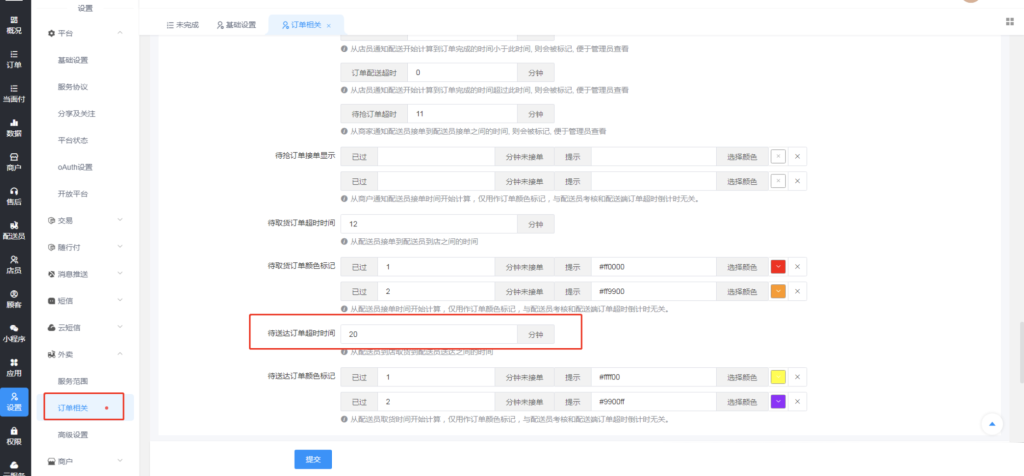Click the 应用 apps grid icon
The width and height of the screenshot is (1024, 476).
tap(14, 366)
